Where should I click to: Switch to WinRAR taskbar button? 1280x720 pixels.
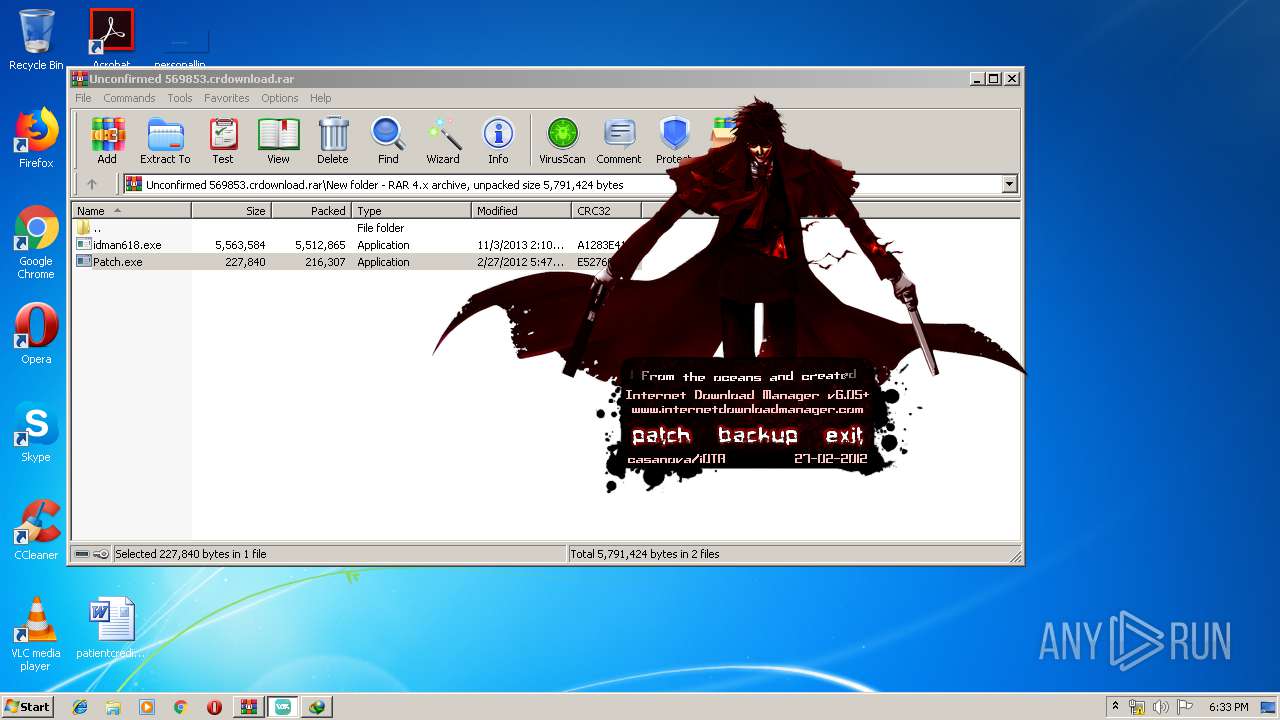click(x=248, y=706)
